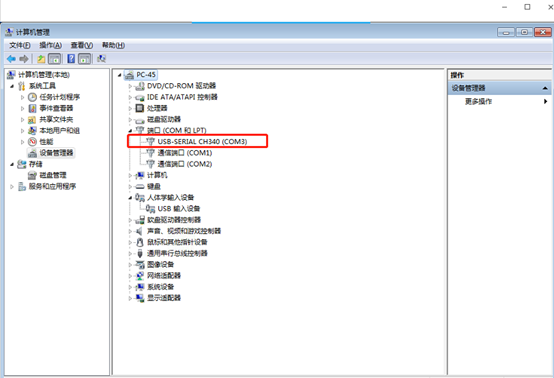Select 设备管理器 in left tree

click(x=56, y=153)
